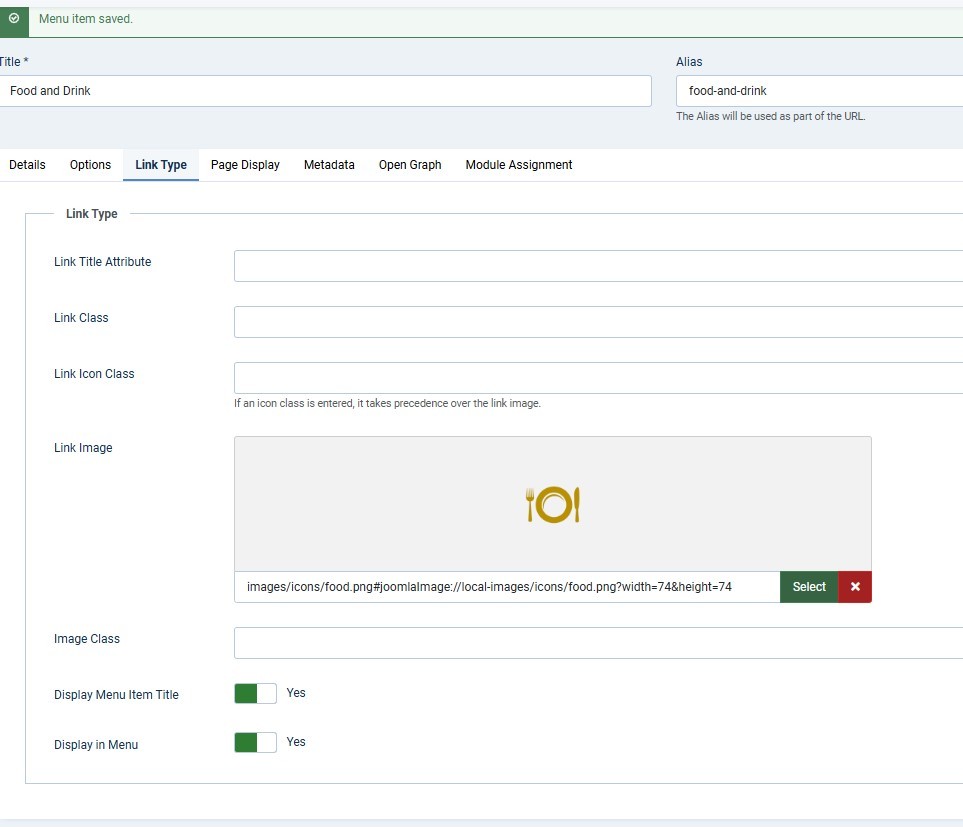Screen dimensions: 963x827
Task: Open the Metadata tab
Action: [329, 165]
